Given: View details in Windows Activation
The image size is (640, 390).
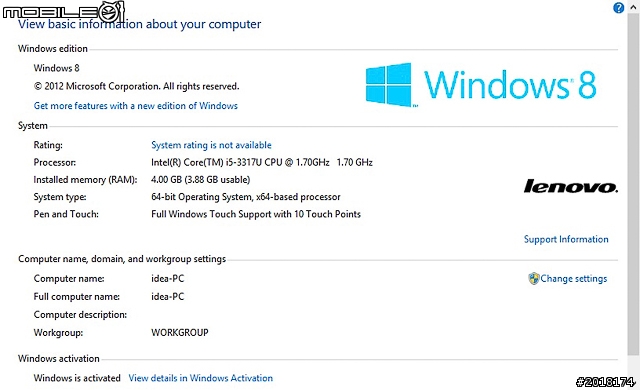Looking at the screenshot, I should tap(200, 378).
